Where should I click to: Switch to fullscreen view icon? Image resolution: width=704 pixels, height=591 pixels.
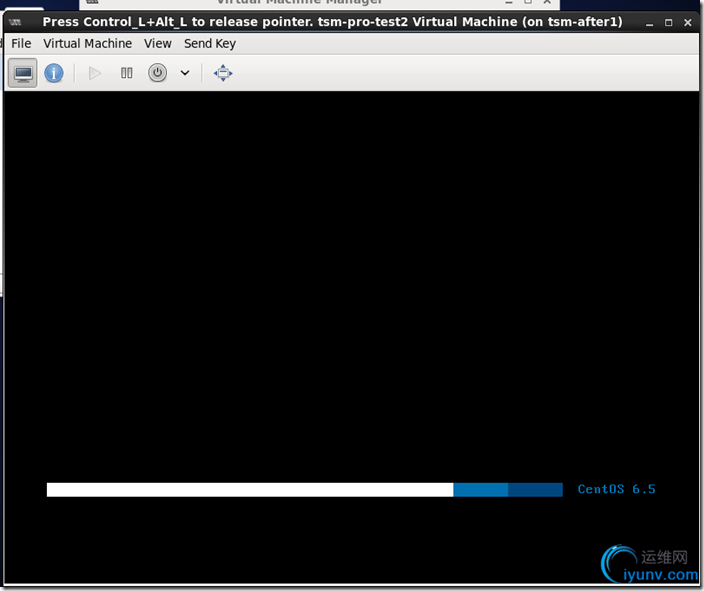(x=223, y=73)
